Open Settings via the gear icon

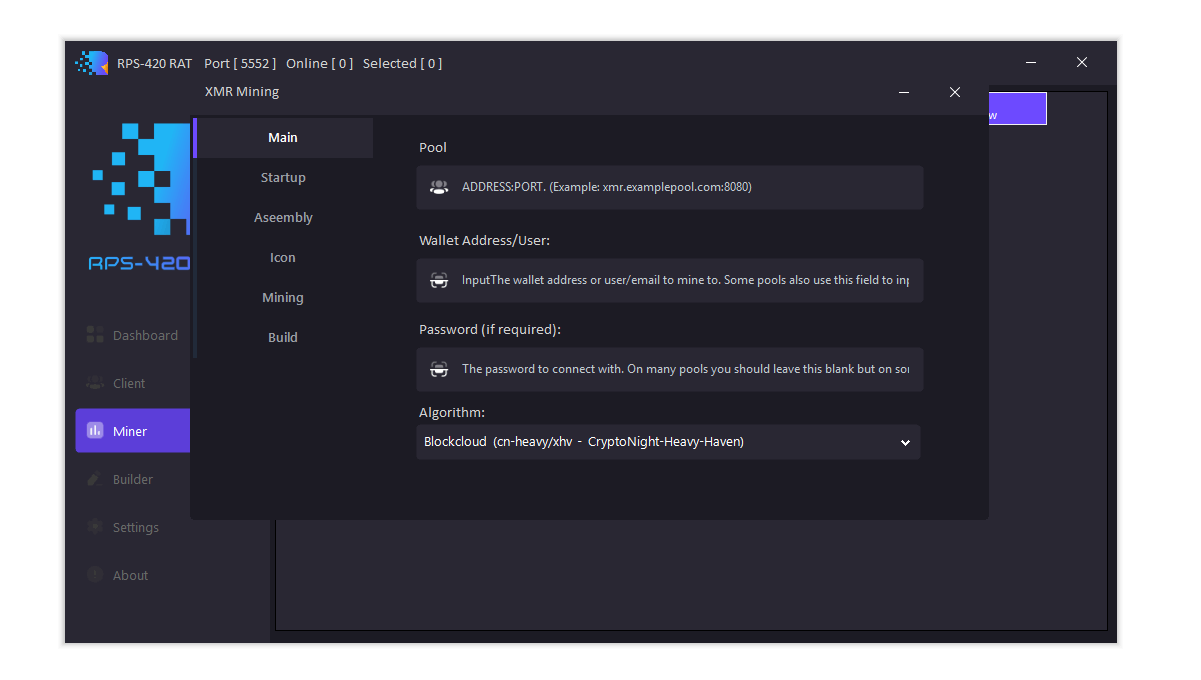point(94,527)
